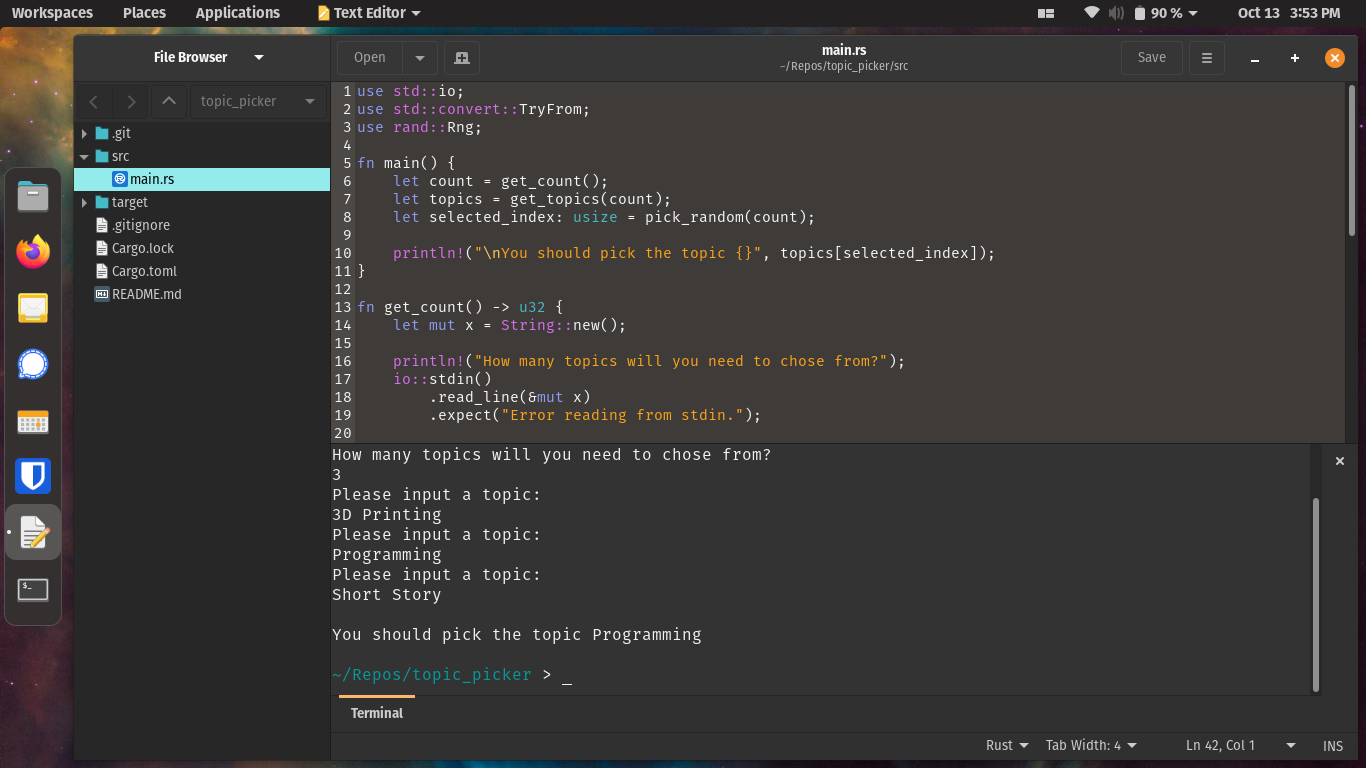This screenshot has height=768, width=1366.
Task: Expand the .git folder
Action: click(x=85, y=133)
